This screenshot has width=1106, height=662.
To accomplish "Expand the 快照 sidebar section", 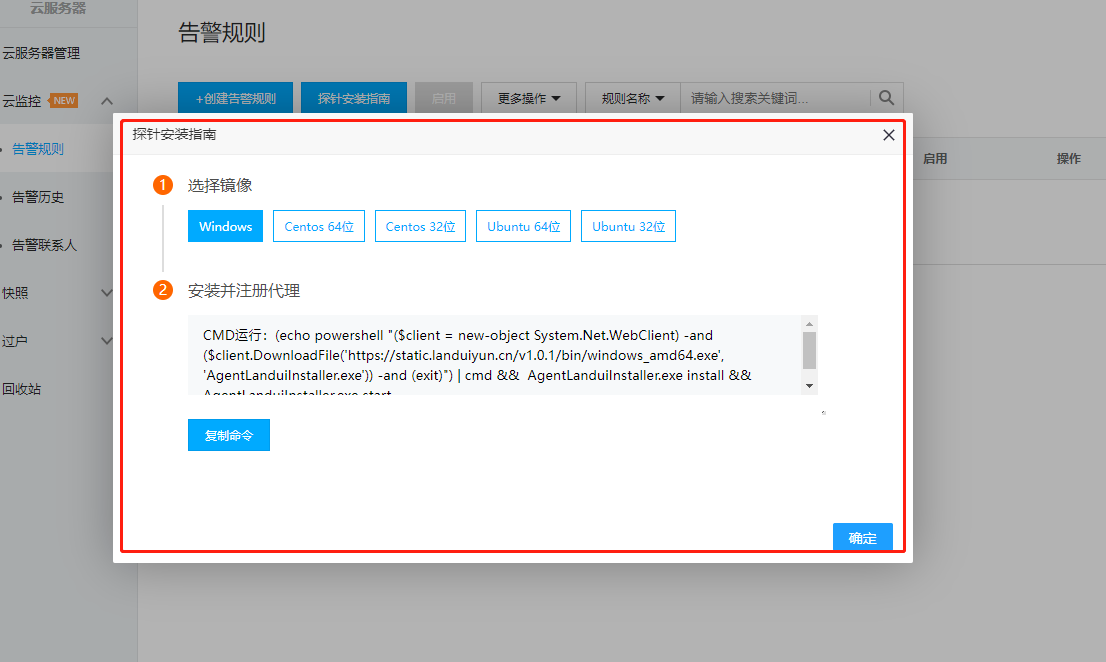I will point(107,293).
